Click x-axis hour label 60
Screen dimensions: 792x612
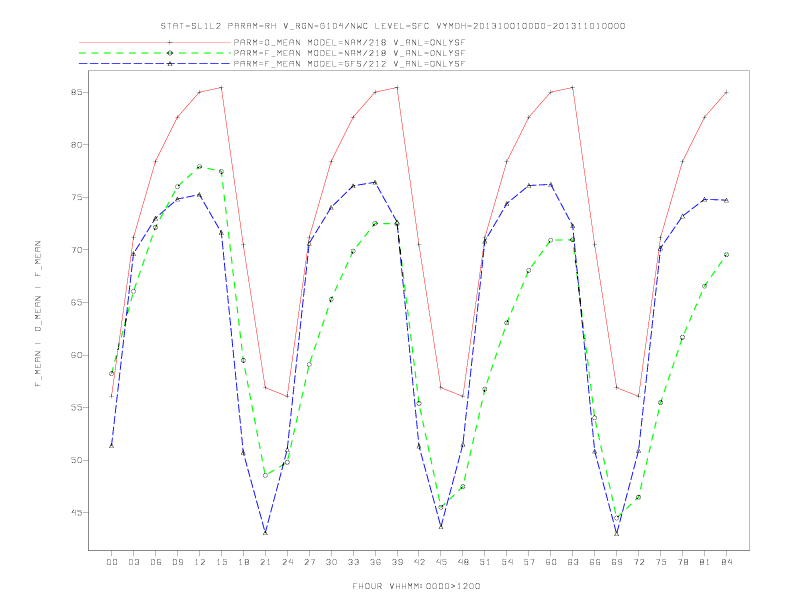coord(551,562)
